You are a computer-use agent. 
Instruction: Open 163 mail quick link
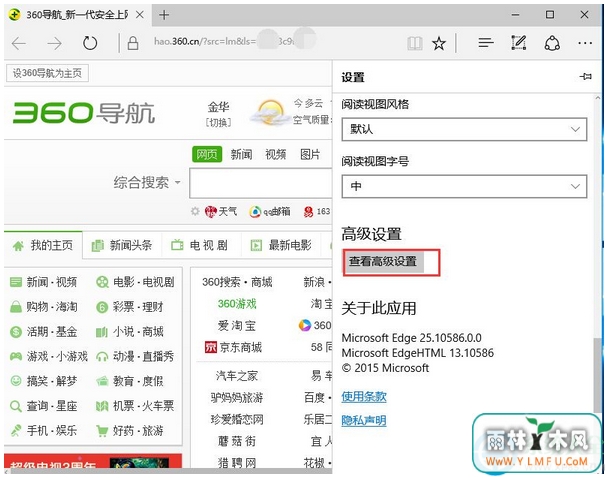pos(317,211)
